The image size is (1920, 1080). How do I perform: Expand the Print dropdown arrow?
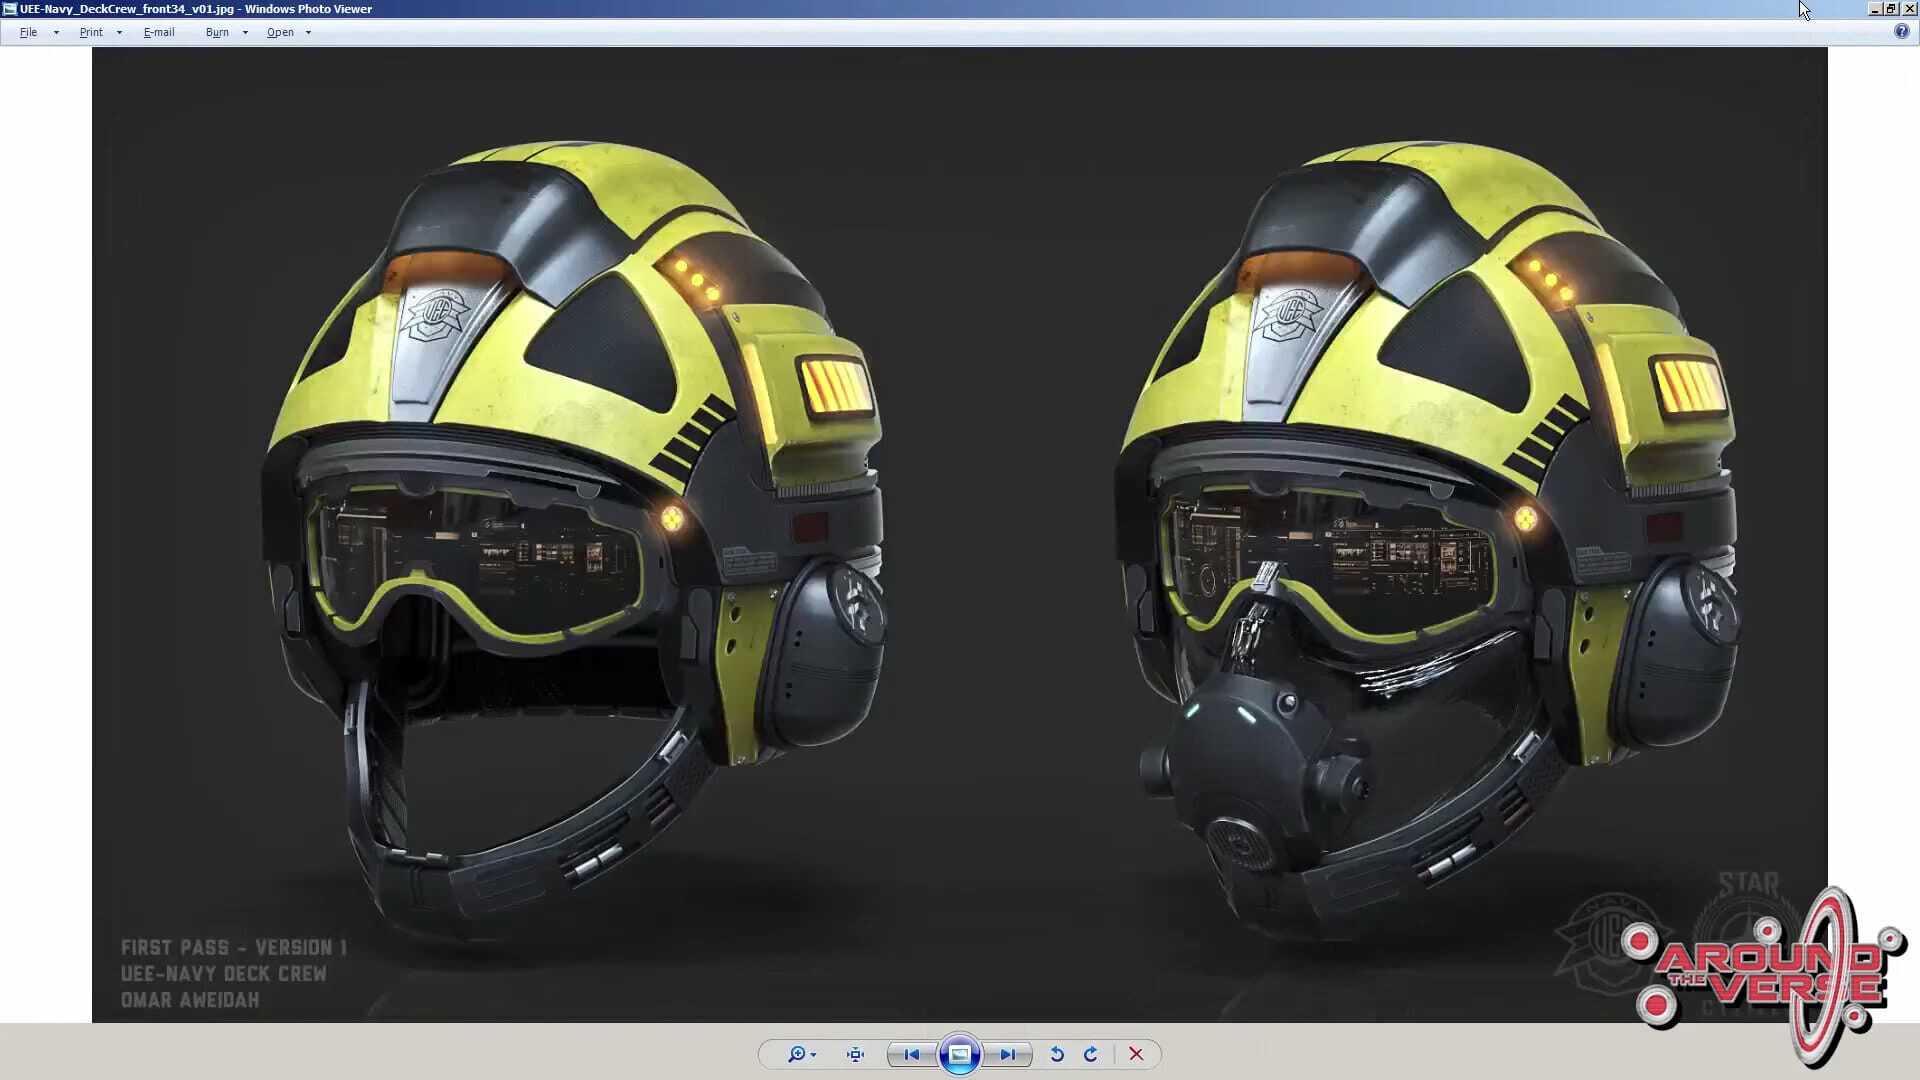click(119, 32)
